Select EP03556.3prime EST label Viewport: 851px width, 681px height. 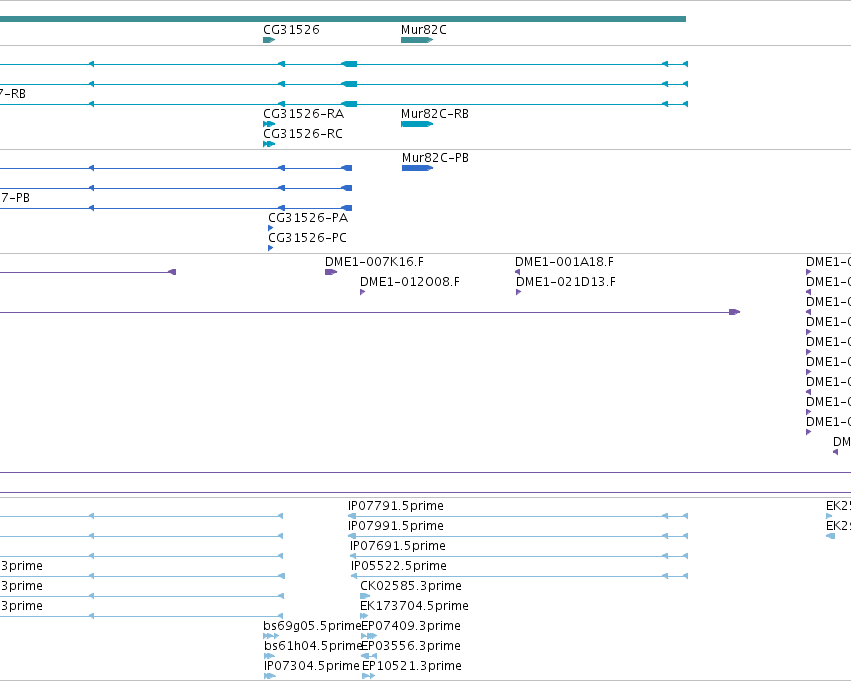pyautogui.click(x=411, y=647)
